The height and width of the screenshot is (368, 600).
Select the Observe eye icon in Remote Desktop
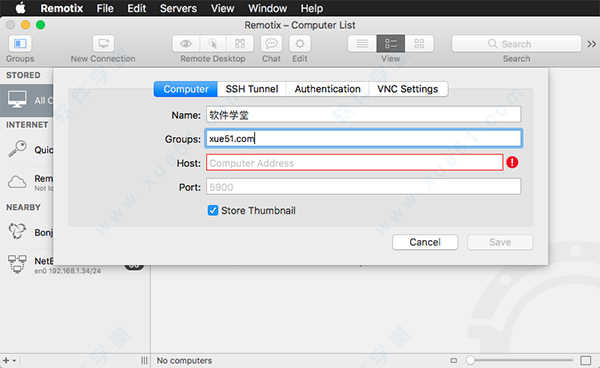click(186, 44)
